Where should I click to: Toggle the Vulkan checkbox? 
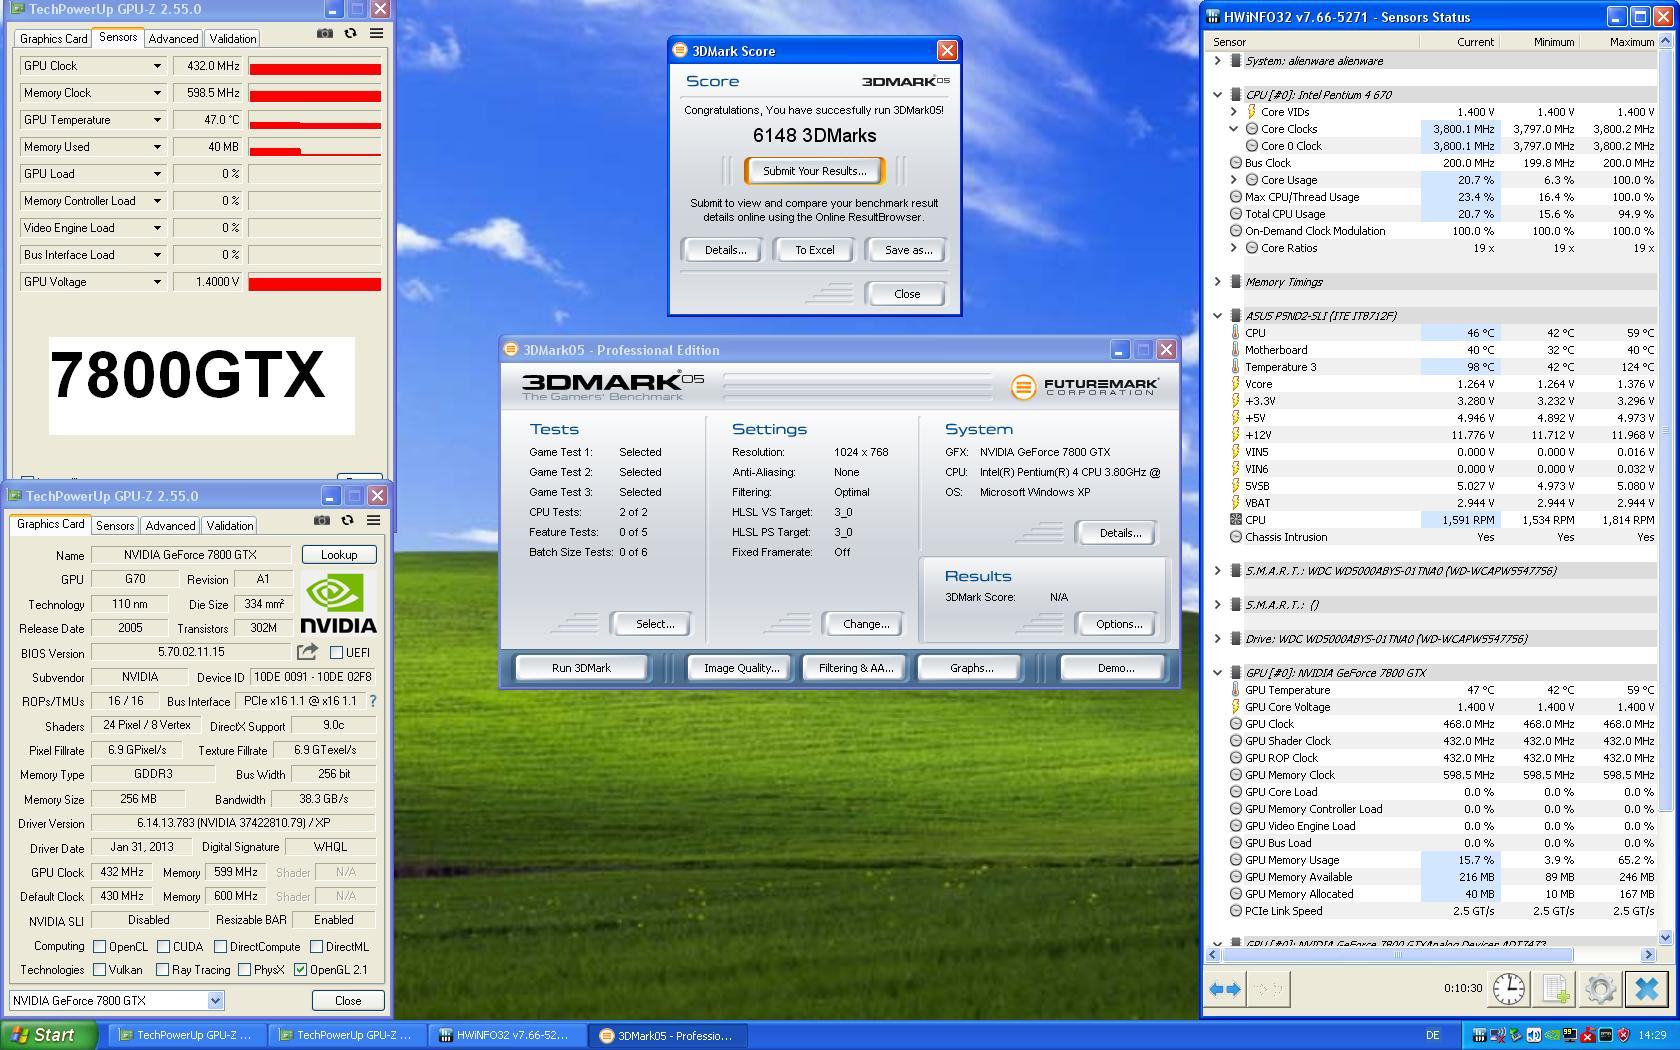pos(99,969)
